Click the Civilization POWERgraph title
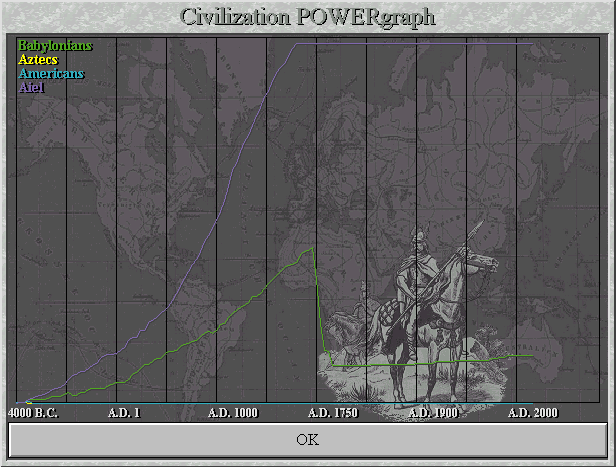This screenshot has height=467, width=616. coord(308,17)
